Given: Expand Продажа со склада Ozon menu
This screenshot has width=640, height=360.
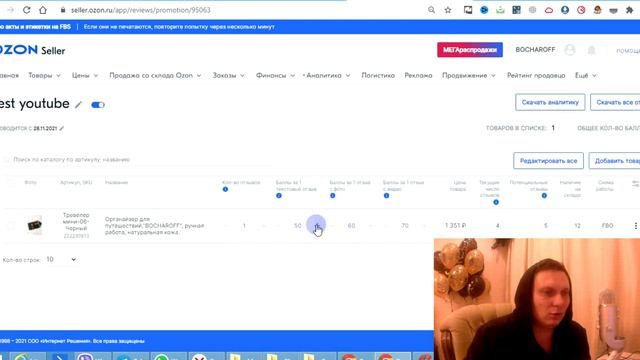Looking at the screenshot, I should coord(155,76).
